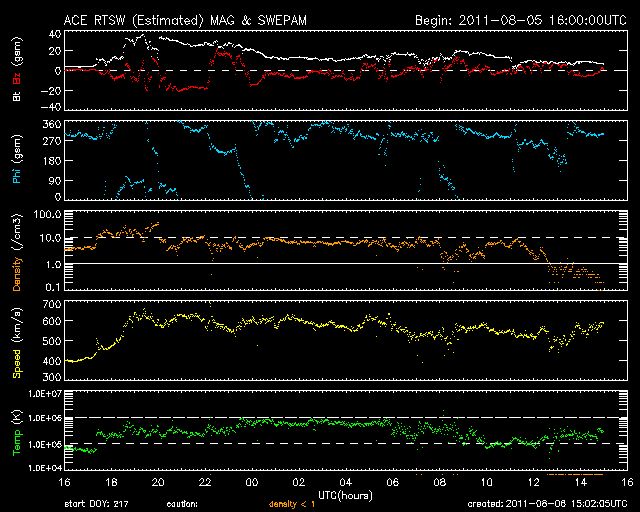
Task: Click the '-40' tick on Bt Bz axis
Action: coord(51,107)
